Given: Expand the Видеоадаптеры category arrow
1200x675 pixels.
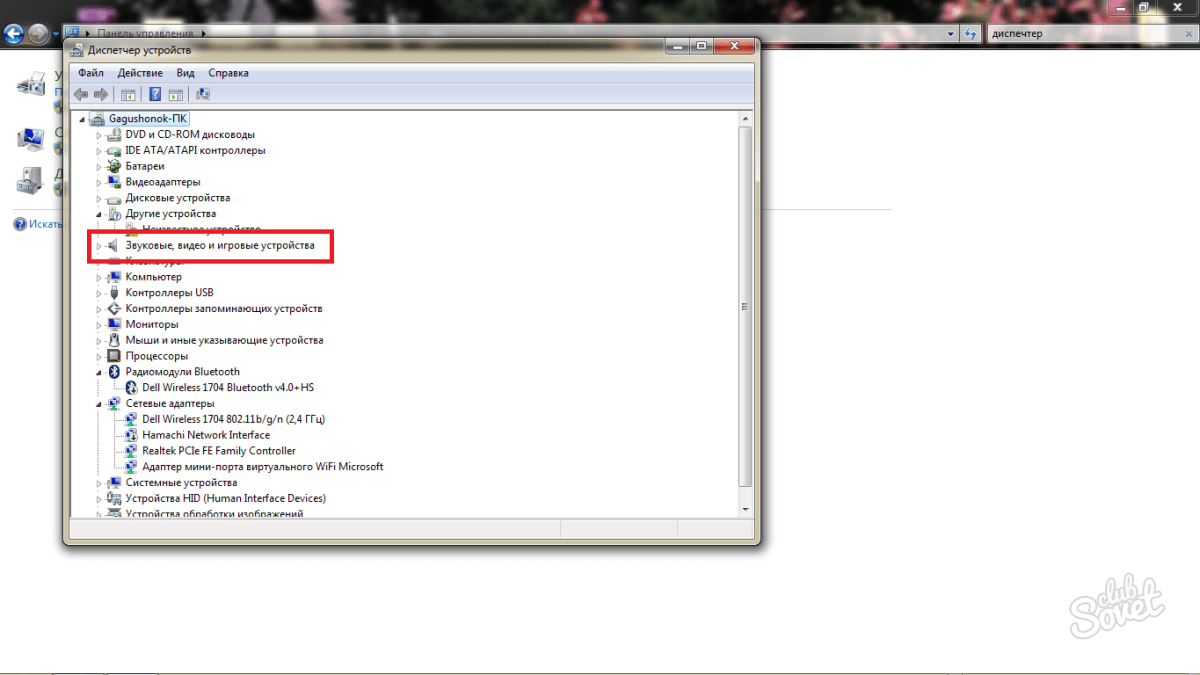Looking at the screenshot, I should (x=99, y=182).
